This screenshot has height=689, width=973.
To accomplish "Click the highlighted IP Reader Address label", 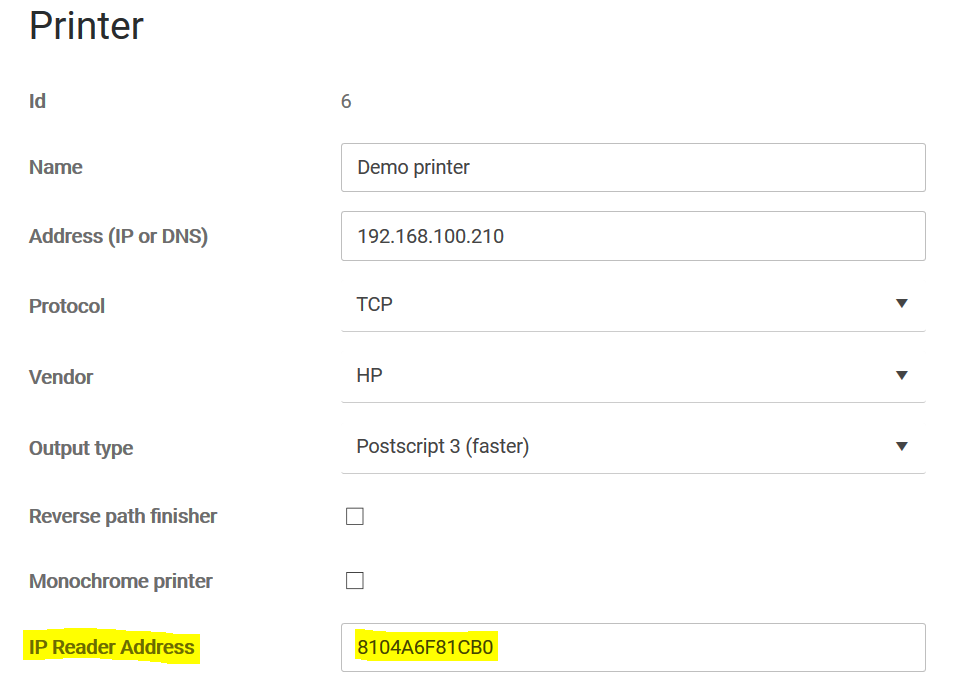I will (112, 647).
